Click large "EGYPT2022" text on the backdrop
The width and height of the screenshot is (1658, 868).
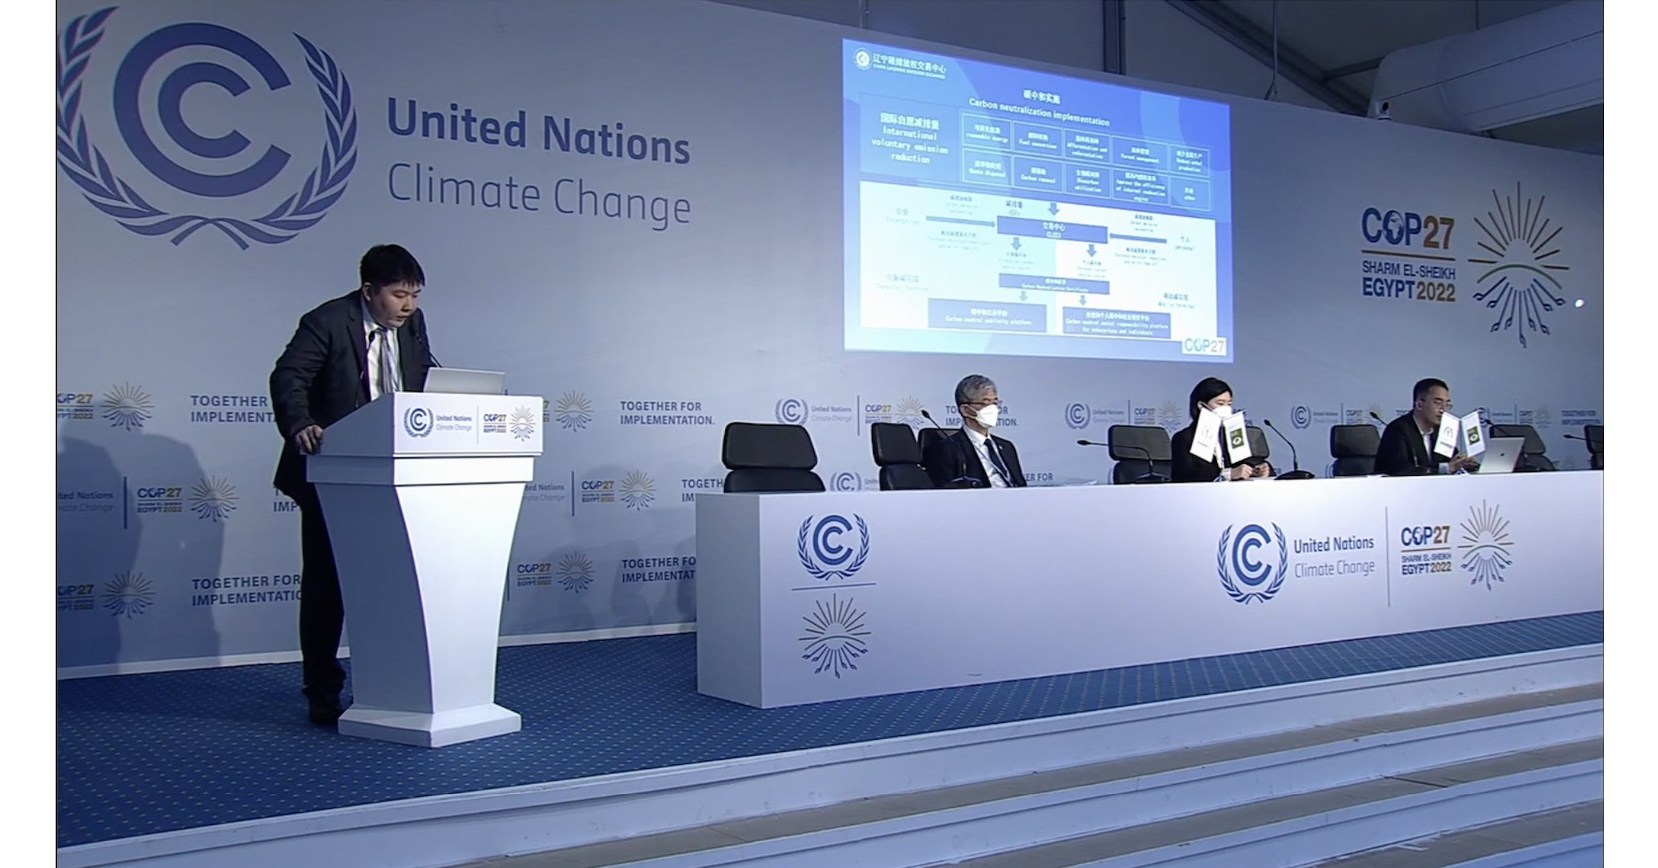tap(1408, 290)
